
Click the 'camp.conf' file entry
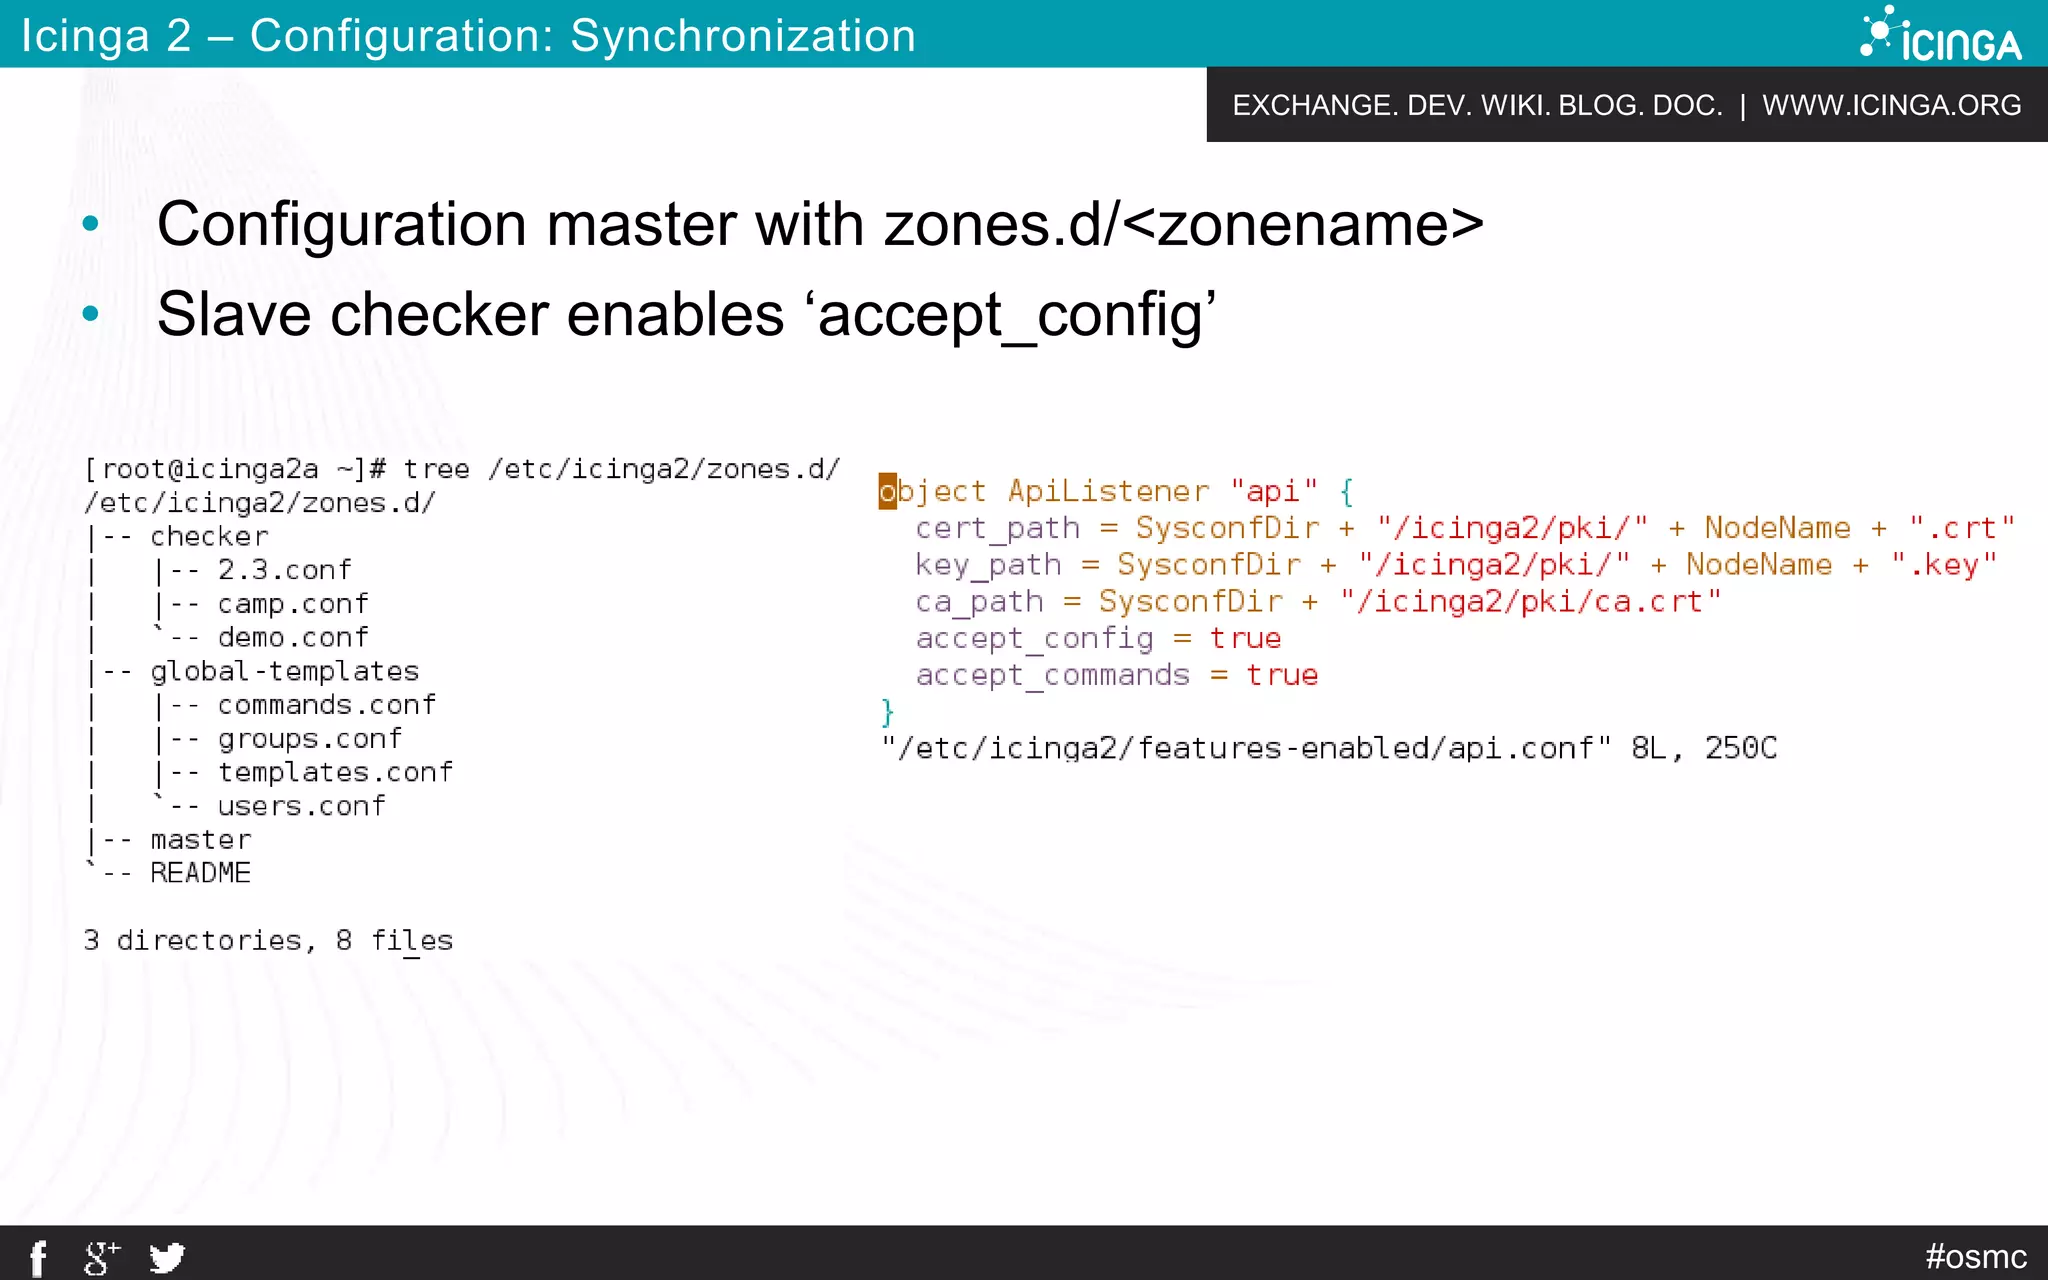(293, 604)
